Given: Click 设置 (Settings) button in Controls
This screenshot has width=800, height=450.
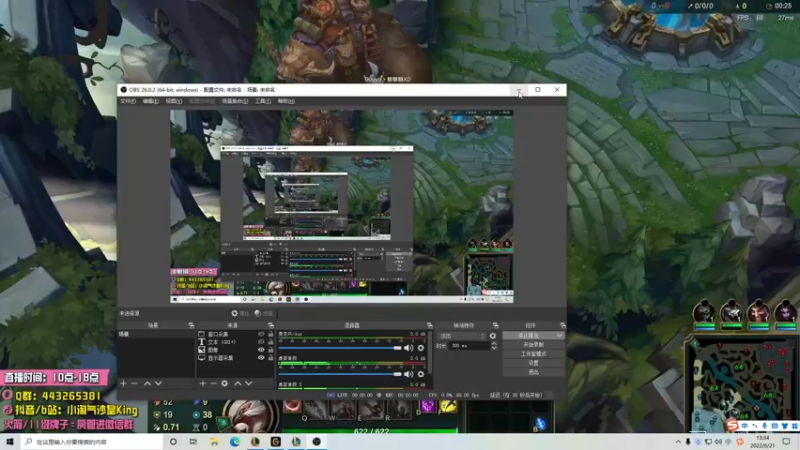Looking at the screenshot, I should (x=533, y=363).
